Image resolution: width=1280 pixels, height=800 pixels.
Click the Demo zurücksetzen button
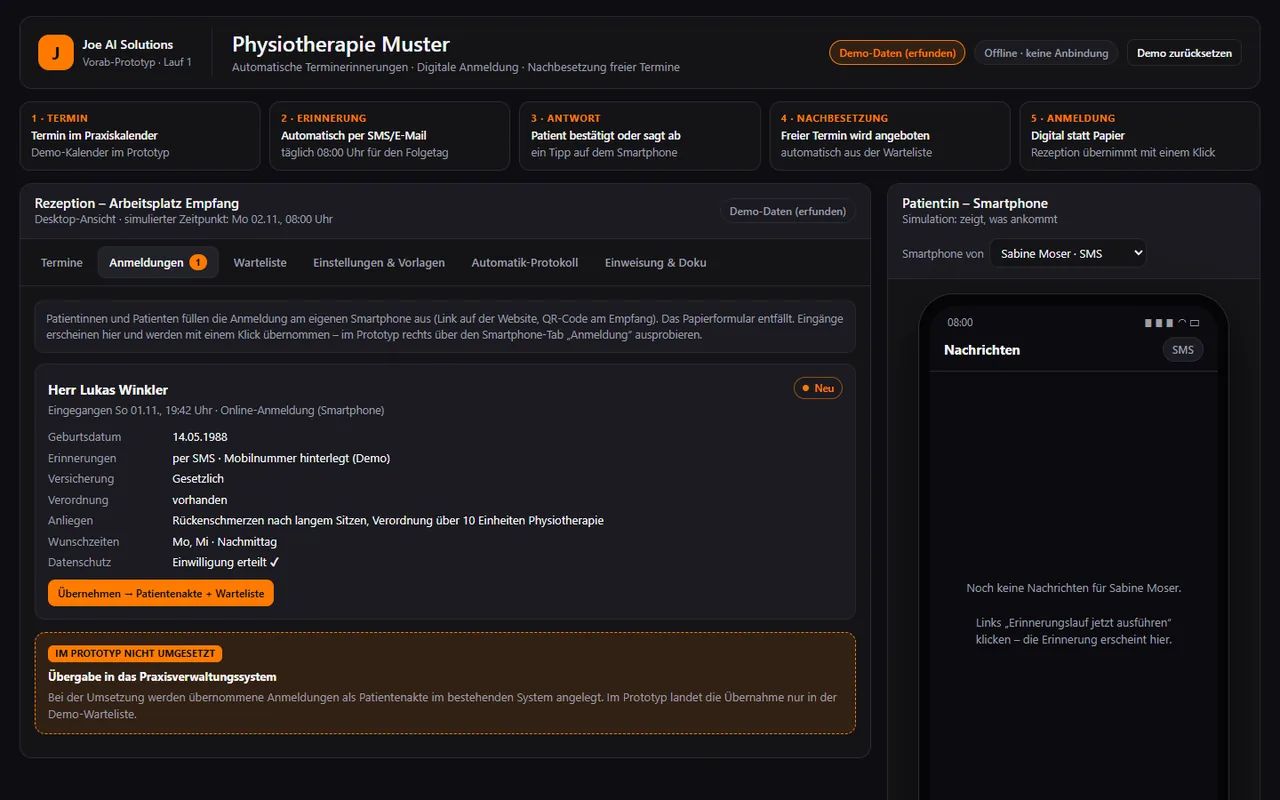[x=1184, y=53]
